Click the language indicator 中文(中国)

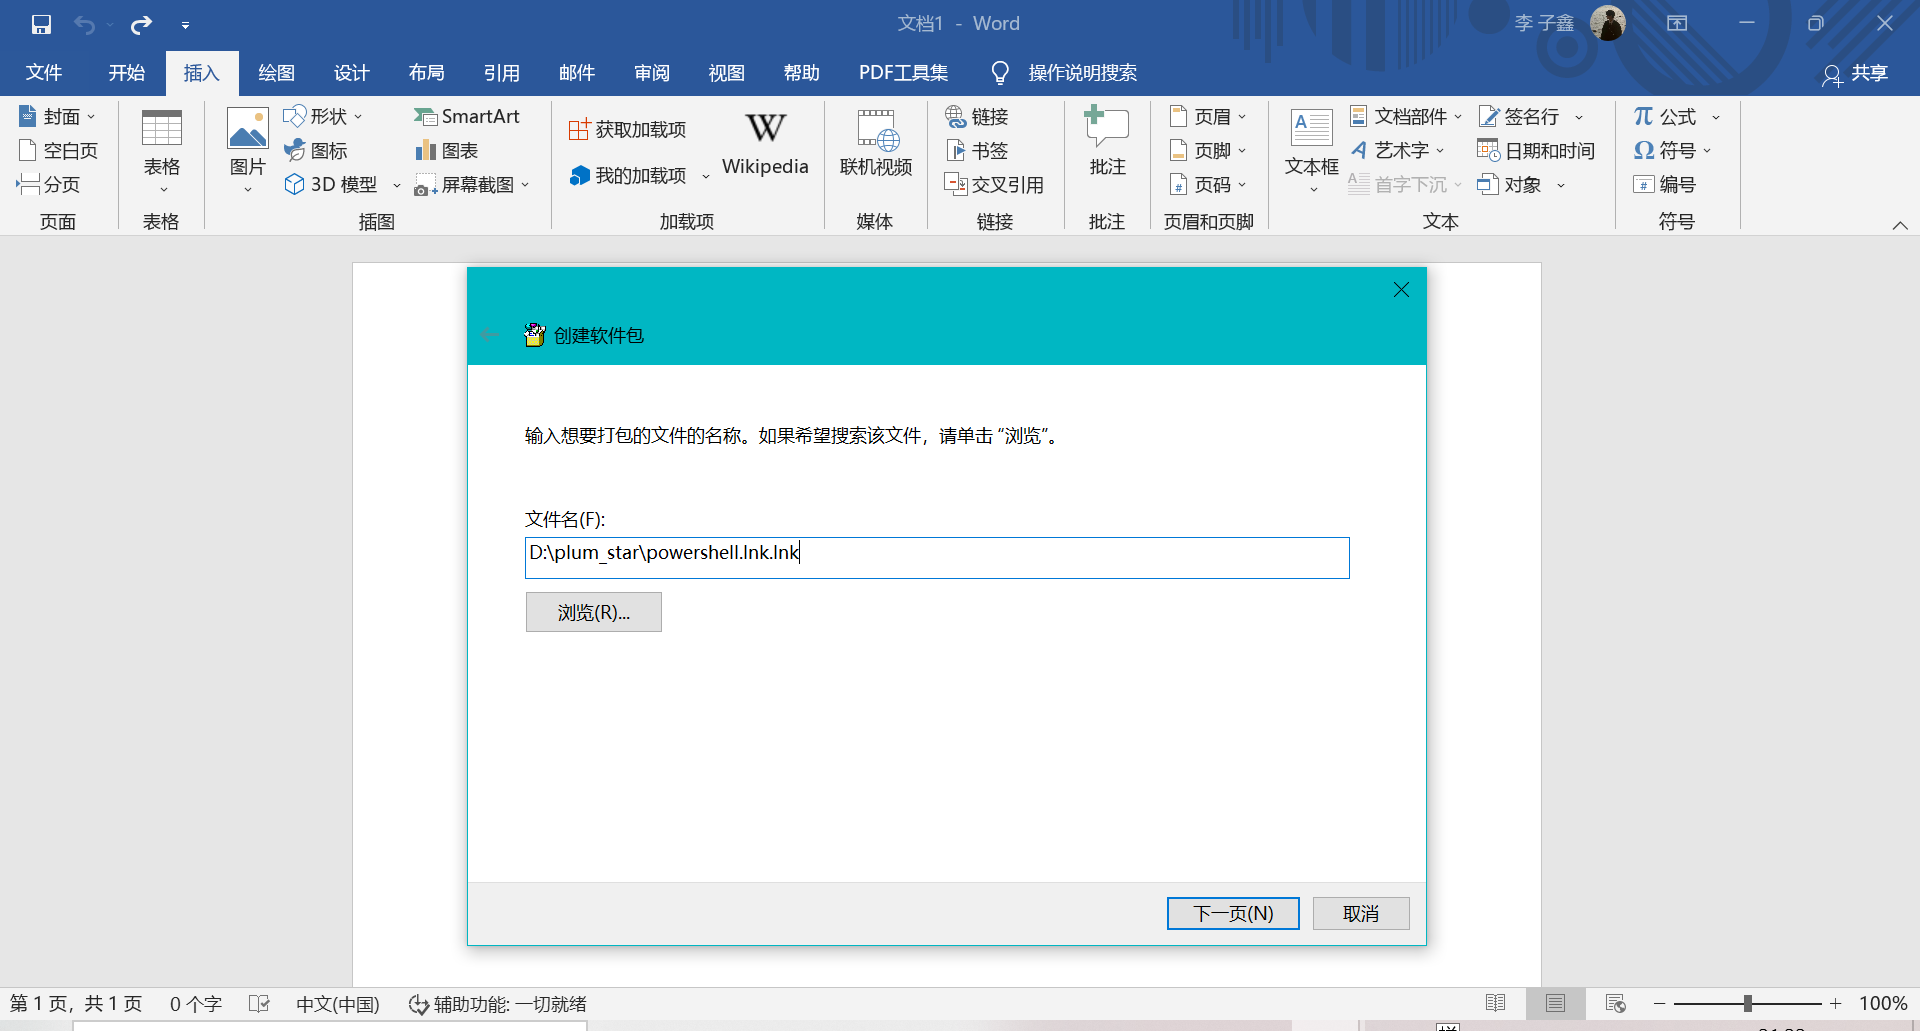tap(338, 1004)
